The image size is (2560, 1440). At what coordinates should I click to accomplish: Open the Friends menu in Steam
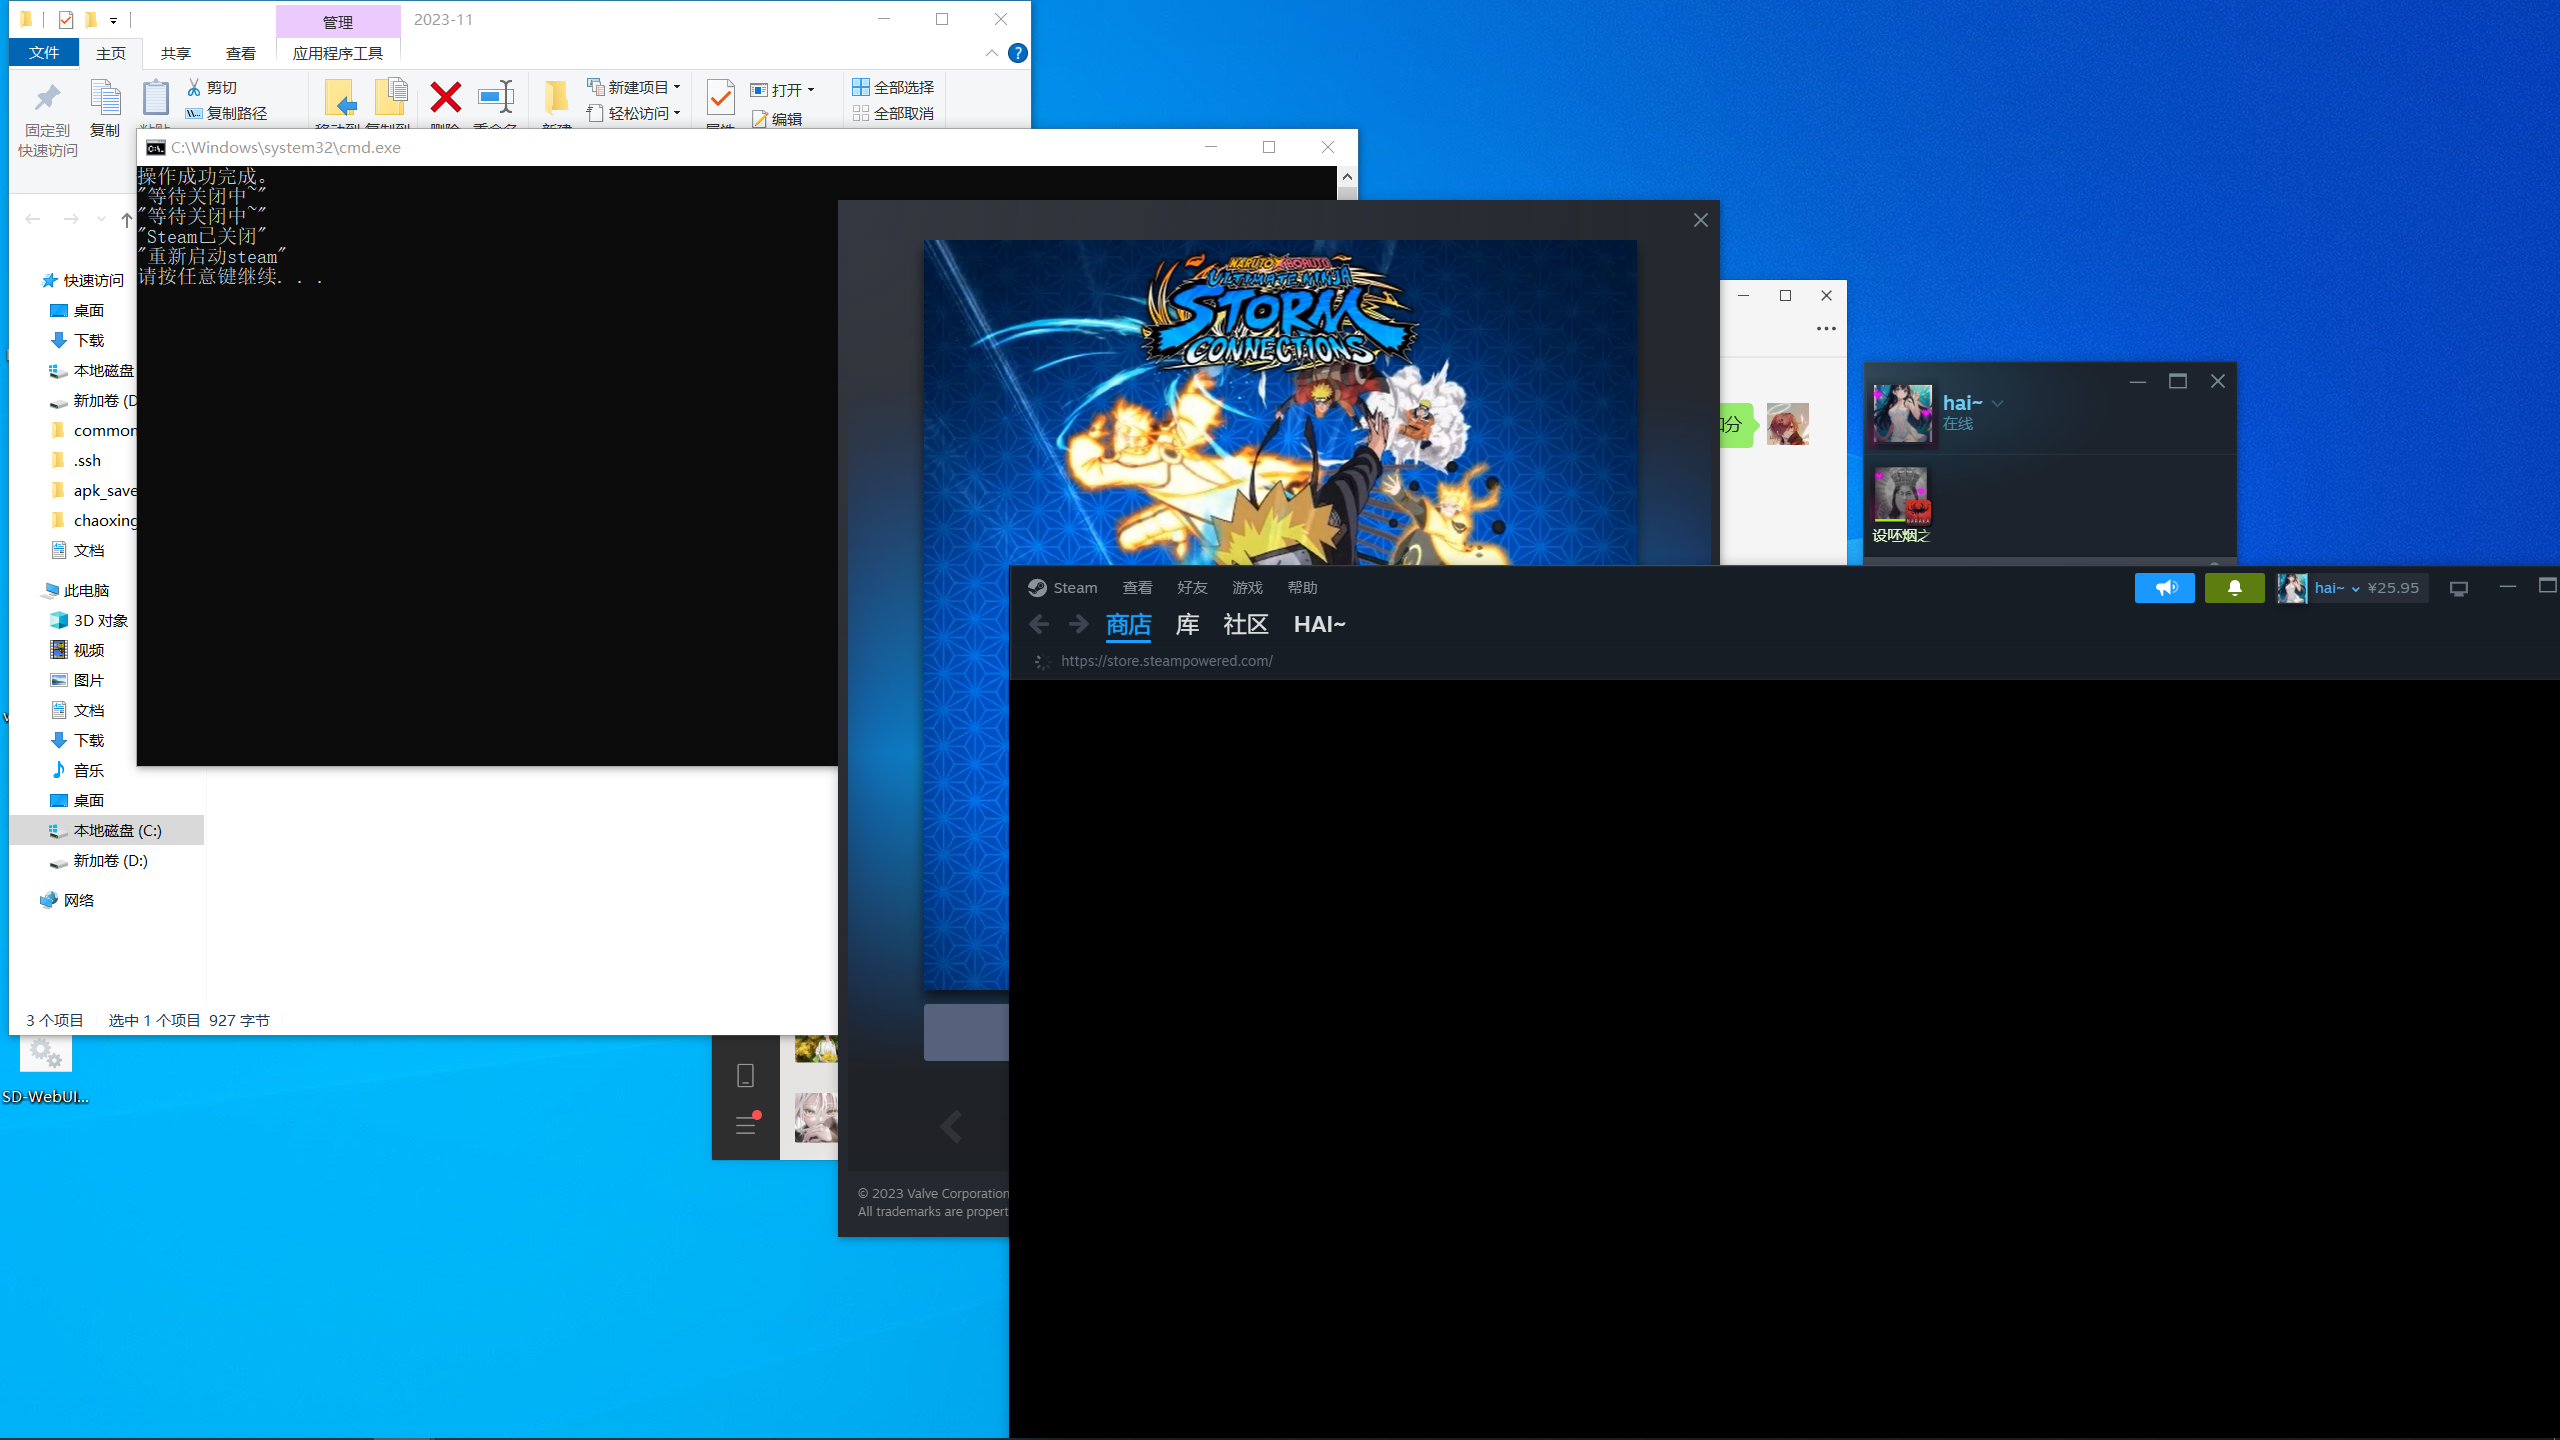[x=1192, y=588]
